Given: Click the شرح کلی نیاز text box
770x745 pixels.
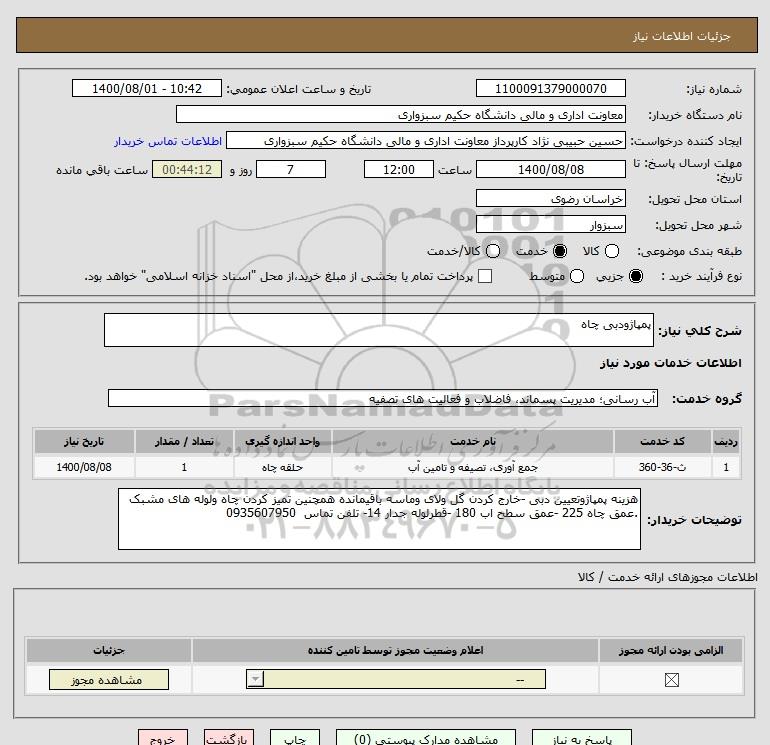Looking at the screenshot, I should click(379, 330).
